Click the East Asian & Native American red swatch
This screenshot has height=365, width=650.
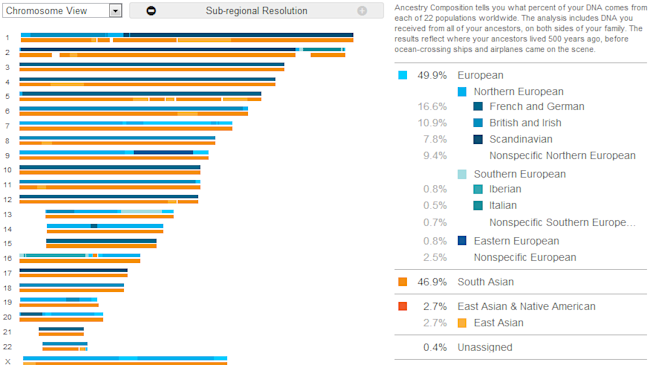(x=403, y=307)
